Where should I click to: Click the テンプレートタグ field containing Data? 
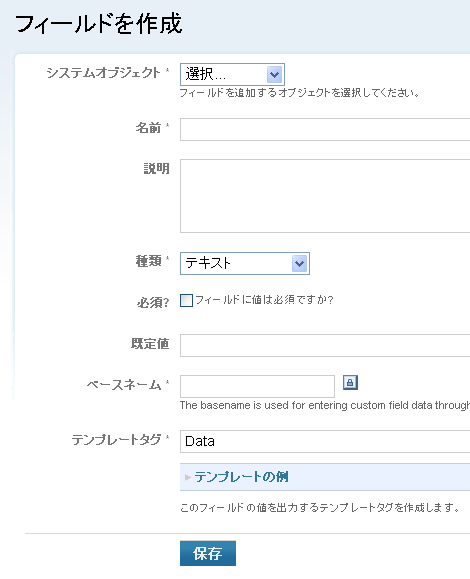click(325, 441)
